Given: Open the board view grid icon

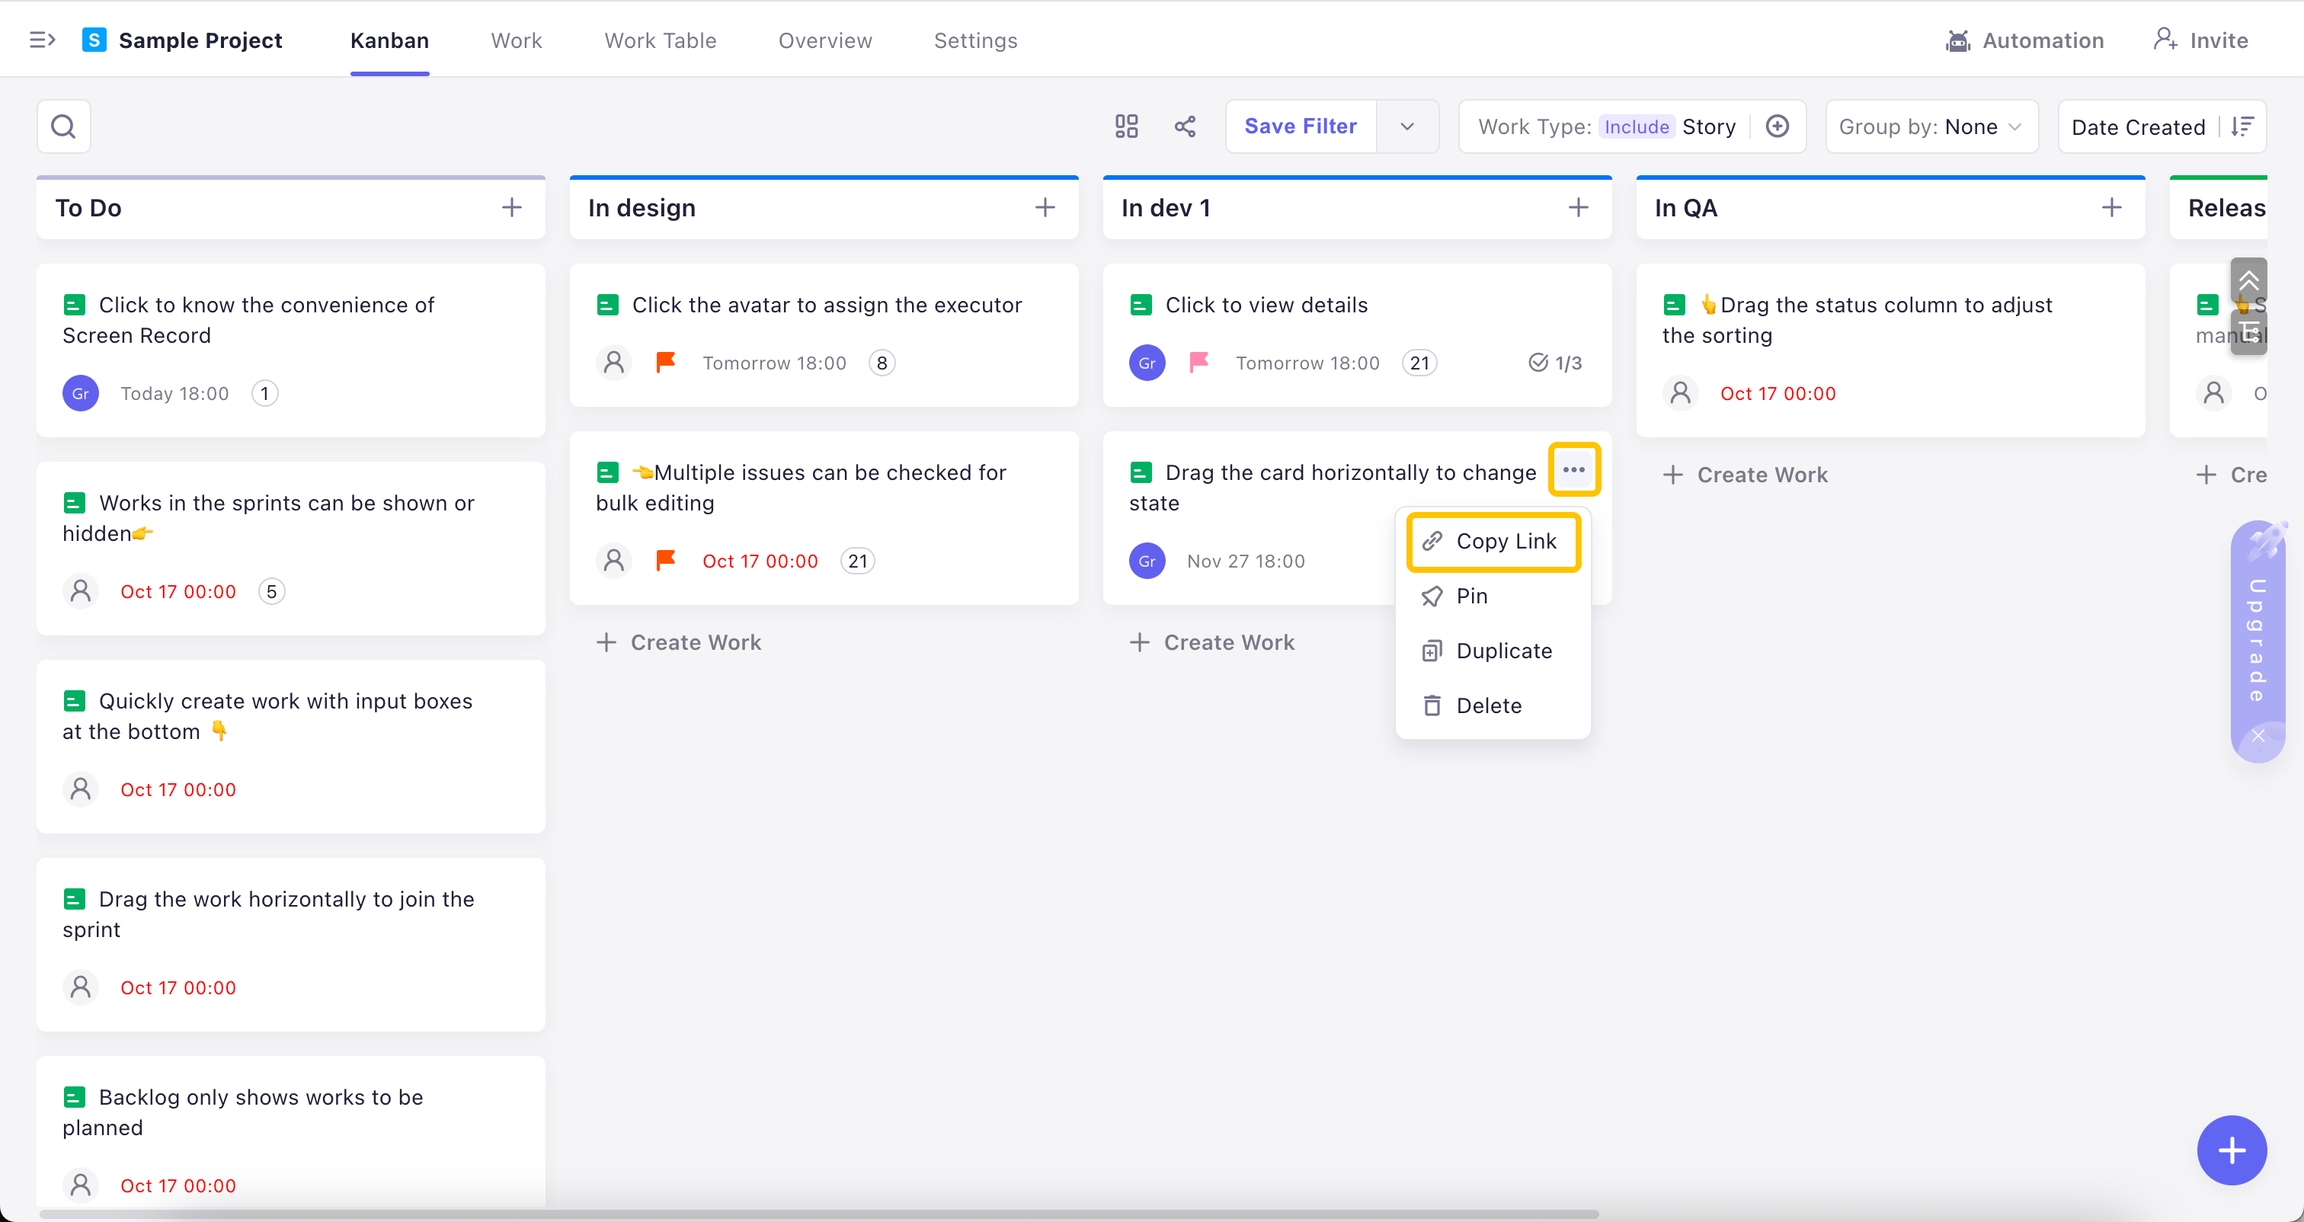Looking at the screenshot, I should 1126,127.
